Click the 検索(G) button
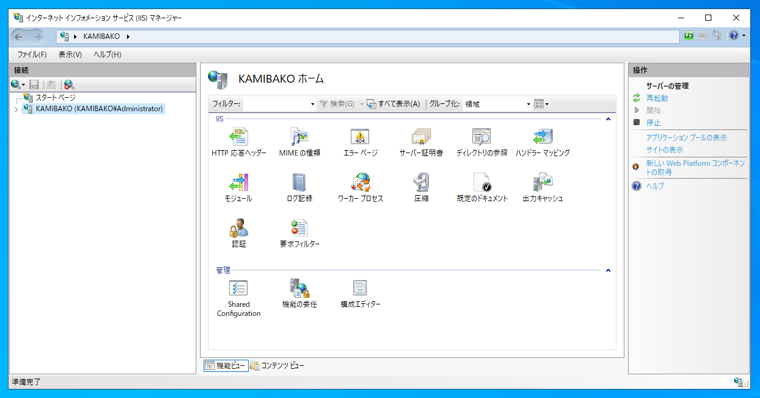This screenshot has height=398, width=760. (337, 104)
